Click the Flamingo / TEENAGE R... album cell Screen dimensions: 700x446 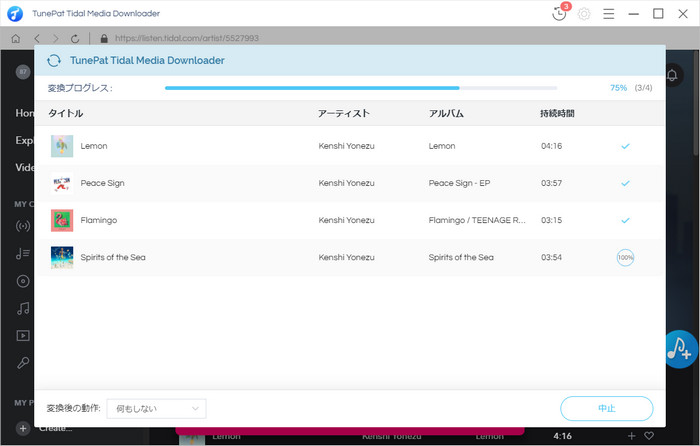477,220
